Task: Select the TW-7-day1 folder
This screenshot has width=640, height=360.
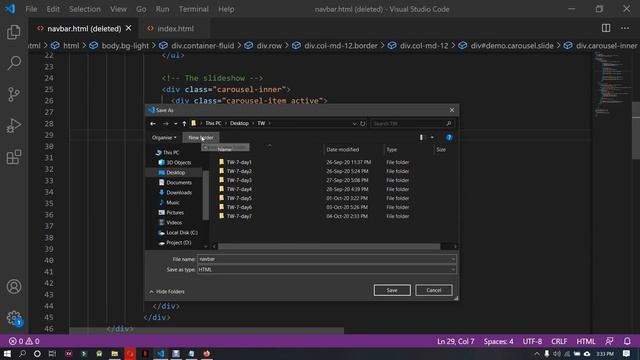Action: 239,162
